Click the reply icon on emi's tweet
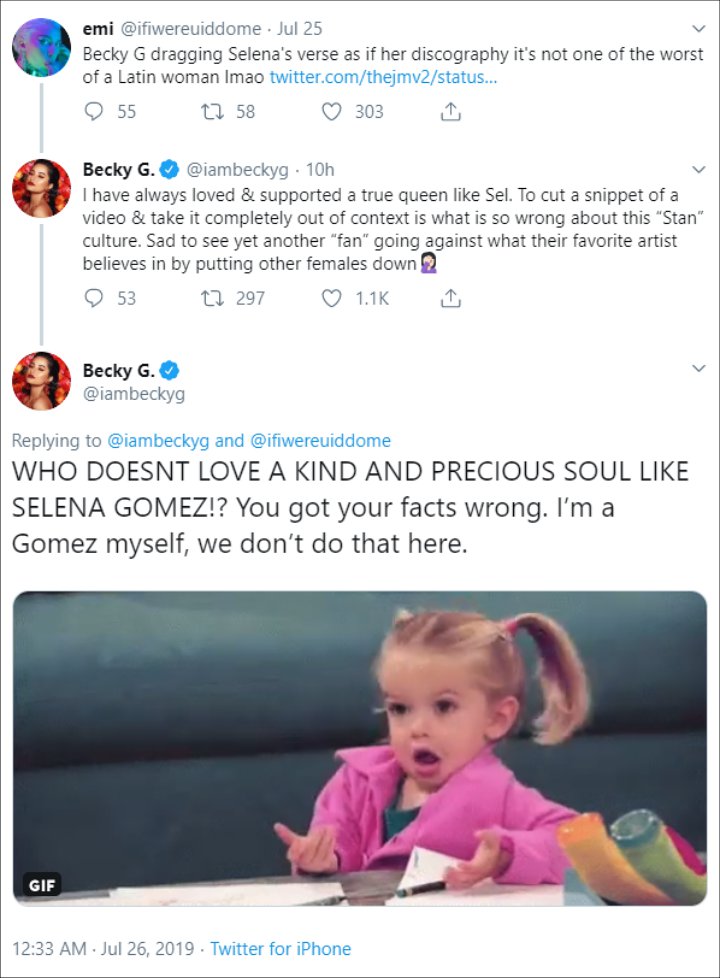The image size is (720, 978). [94, 111]
